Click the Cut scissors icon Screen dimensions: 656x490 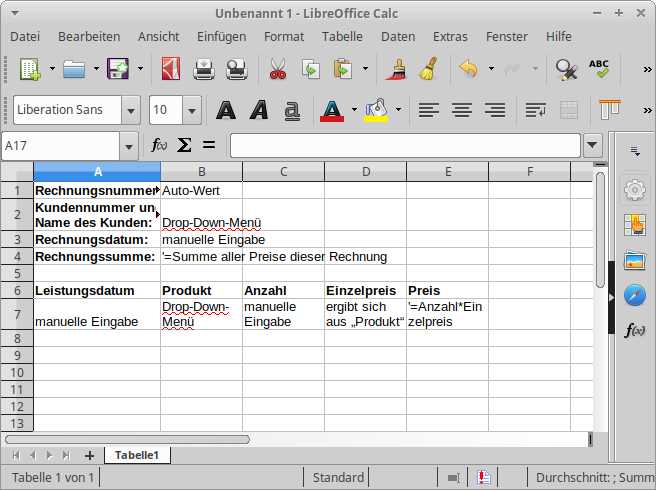coord(277,70)
